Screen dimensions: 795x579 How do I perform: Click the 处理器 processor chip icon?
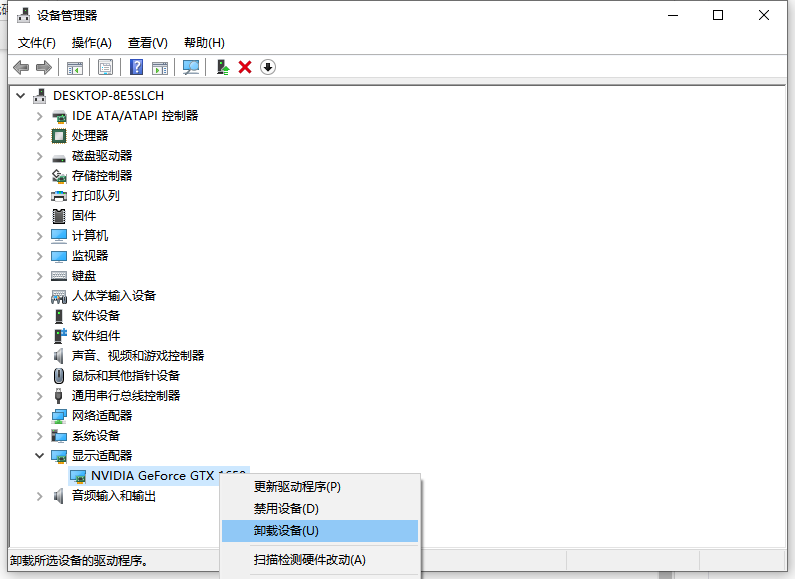[x=59, y=136]
